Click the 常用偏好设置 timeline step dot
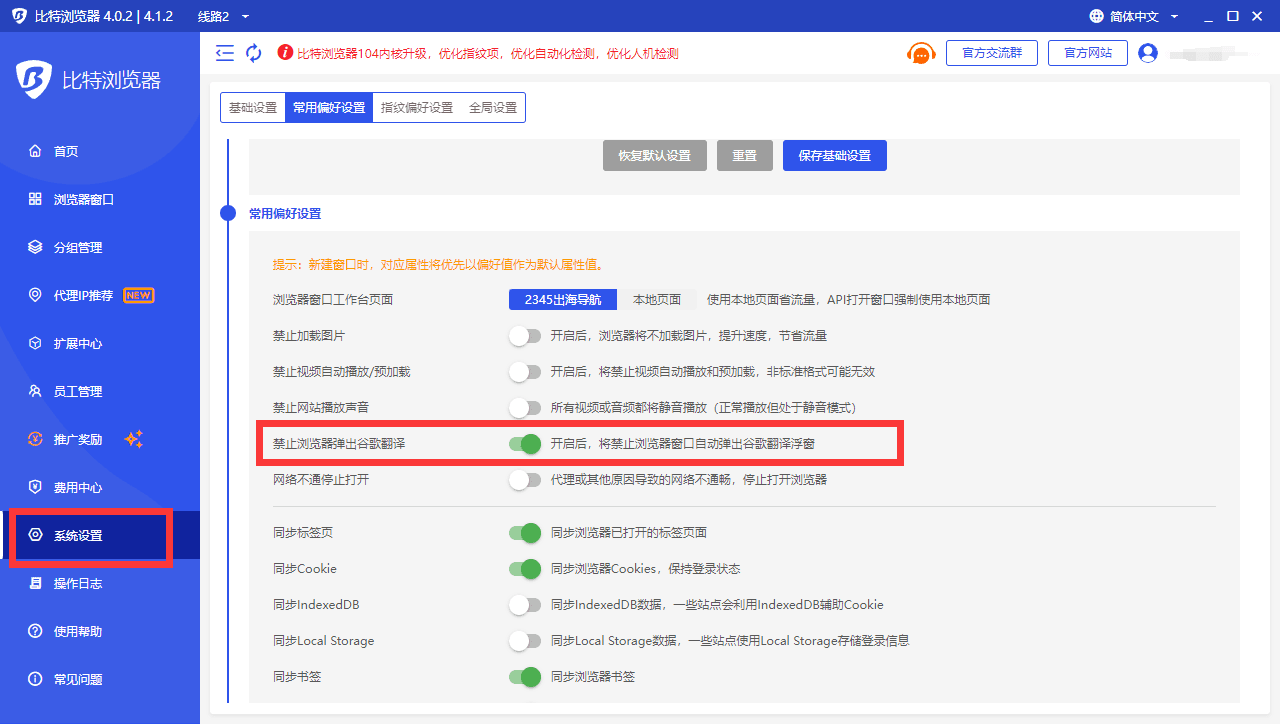Viewport: 1280px width, 724px height. tap(228, 213)
